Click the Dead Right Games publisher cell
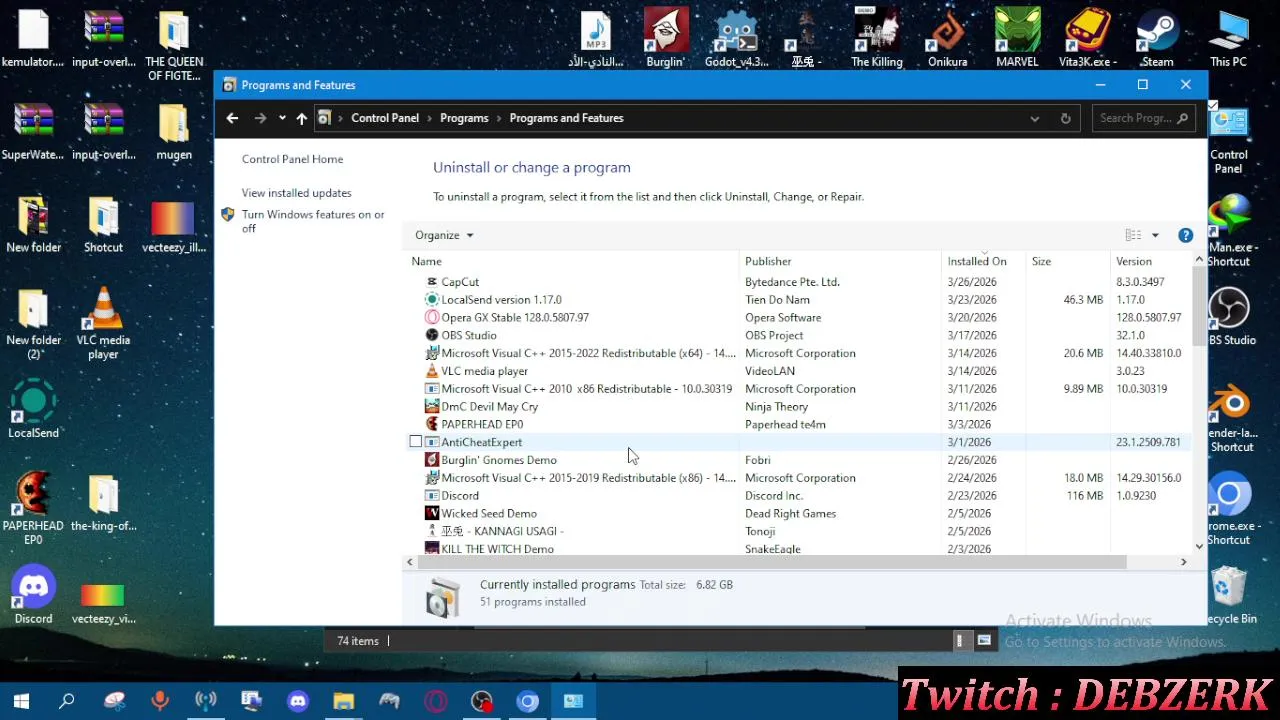The height and width of the screenshot is (720, 1280). coord(790,514)
